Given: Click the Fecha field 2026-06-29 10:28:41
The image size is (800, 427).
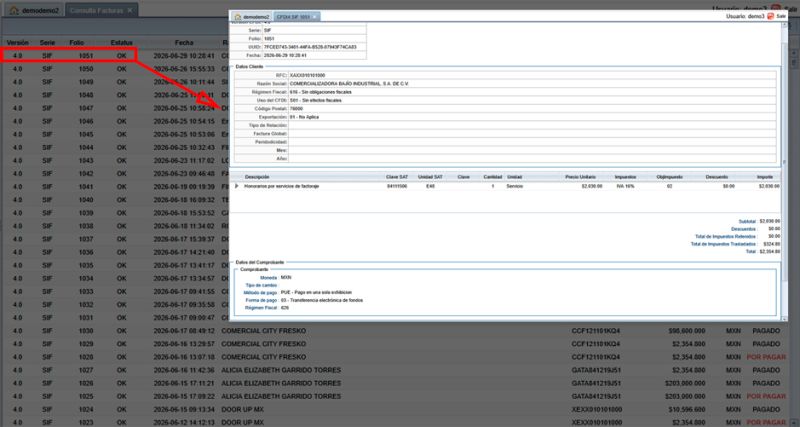Looking at the screenshot, I should [x=314, y=55].
